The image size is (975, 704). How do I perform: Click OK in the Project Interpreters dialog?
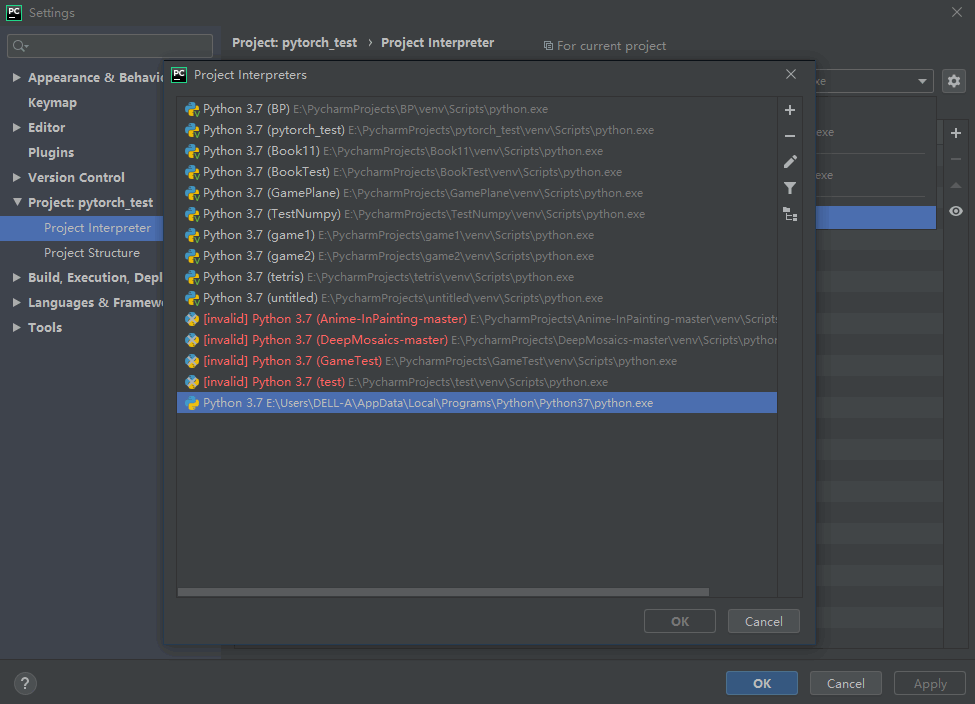680,621
